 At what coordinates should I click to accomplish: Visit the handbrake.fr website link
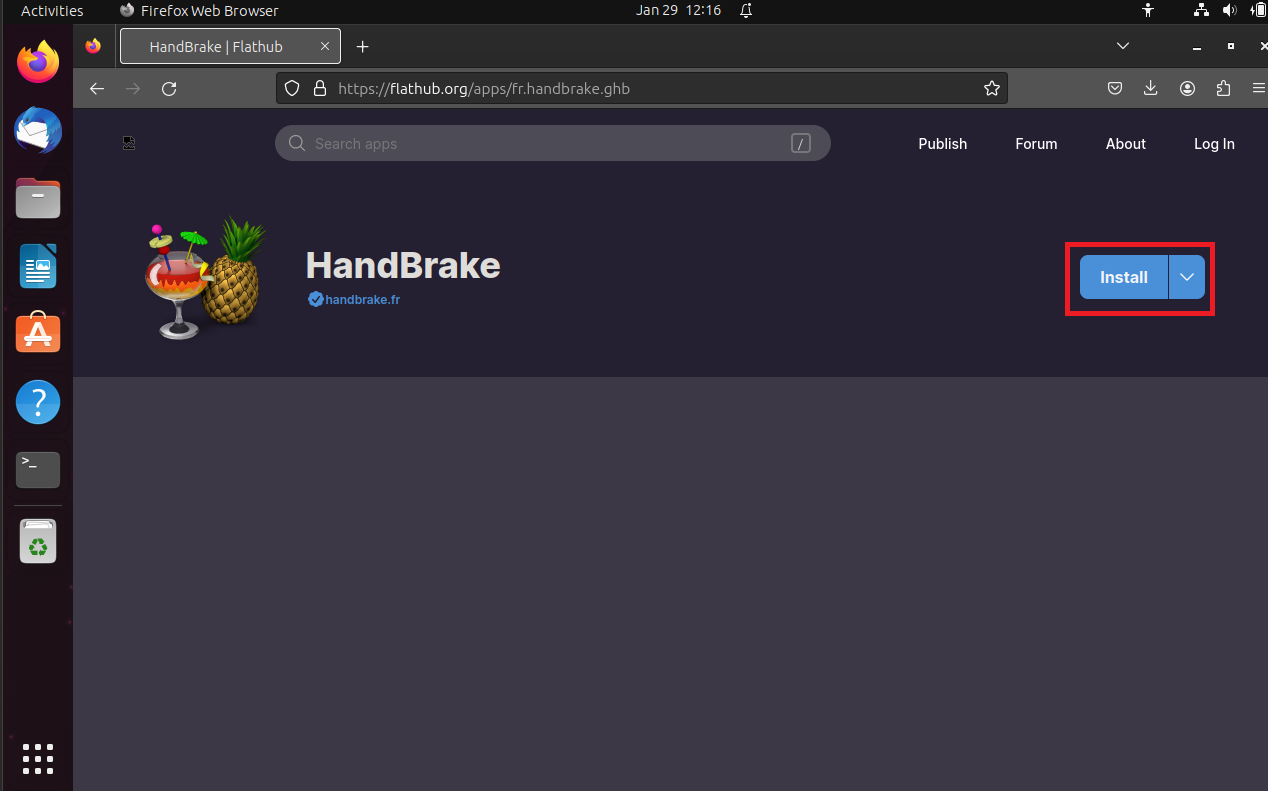click(x=354, y=299)
